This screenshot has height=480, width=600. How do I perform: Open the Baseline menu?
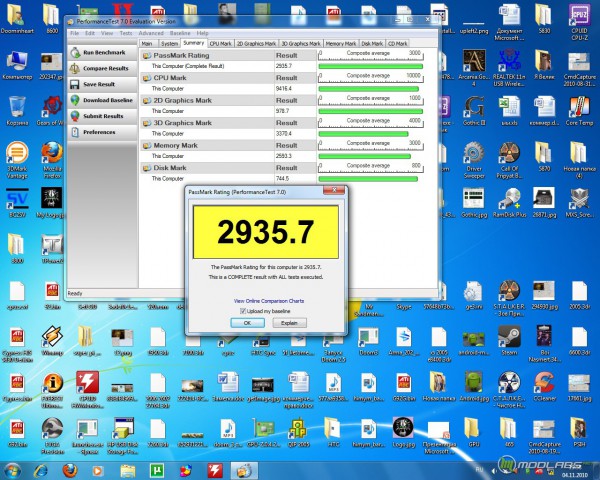180,33
